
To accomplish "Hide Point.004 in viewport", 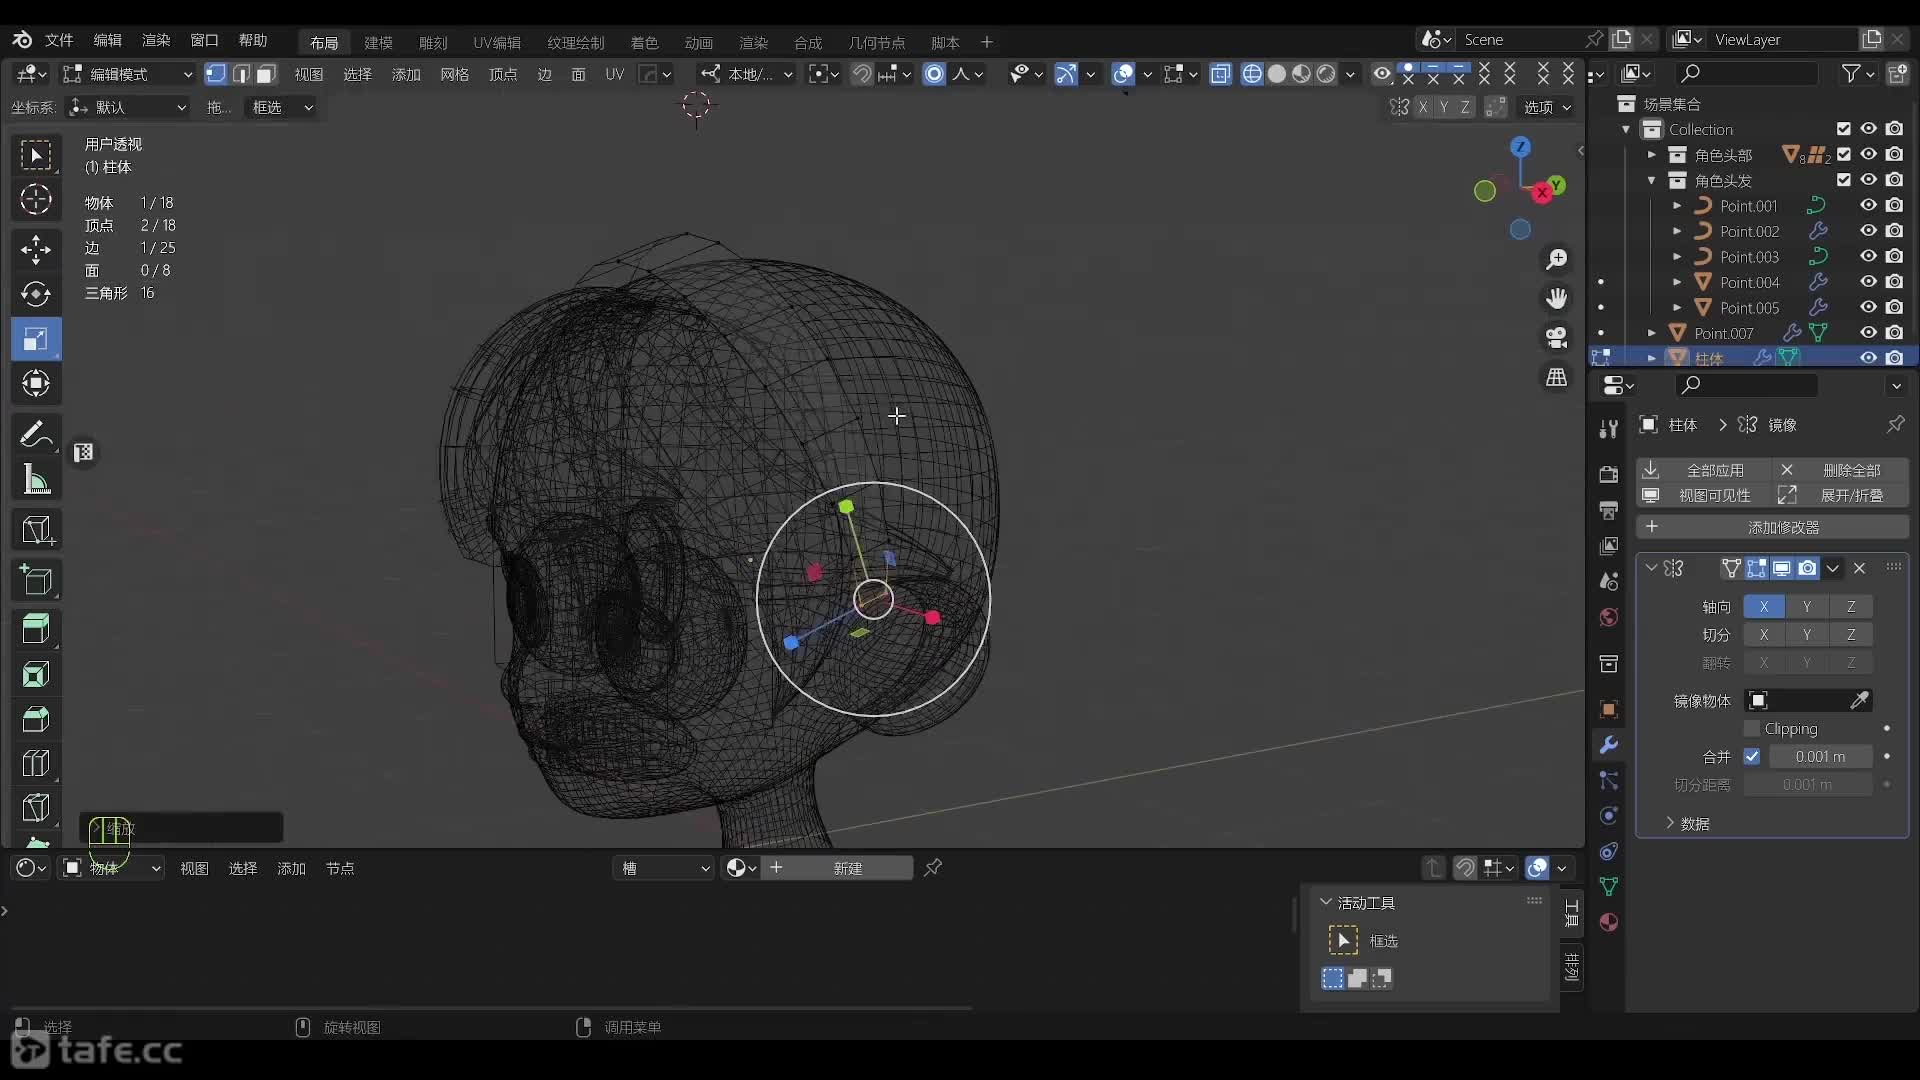I will point(1868,282).
